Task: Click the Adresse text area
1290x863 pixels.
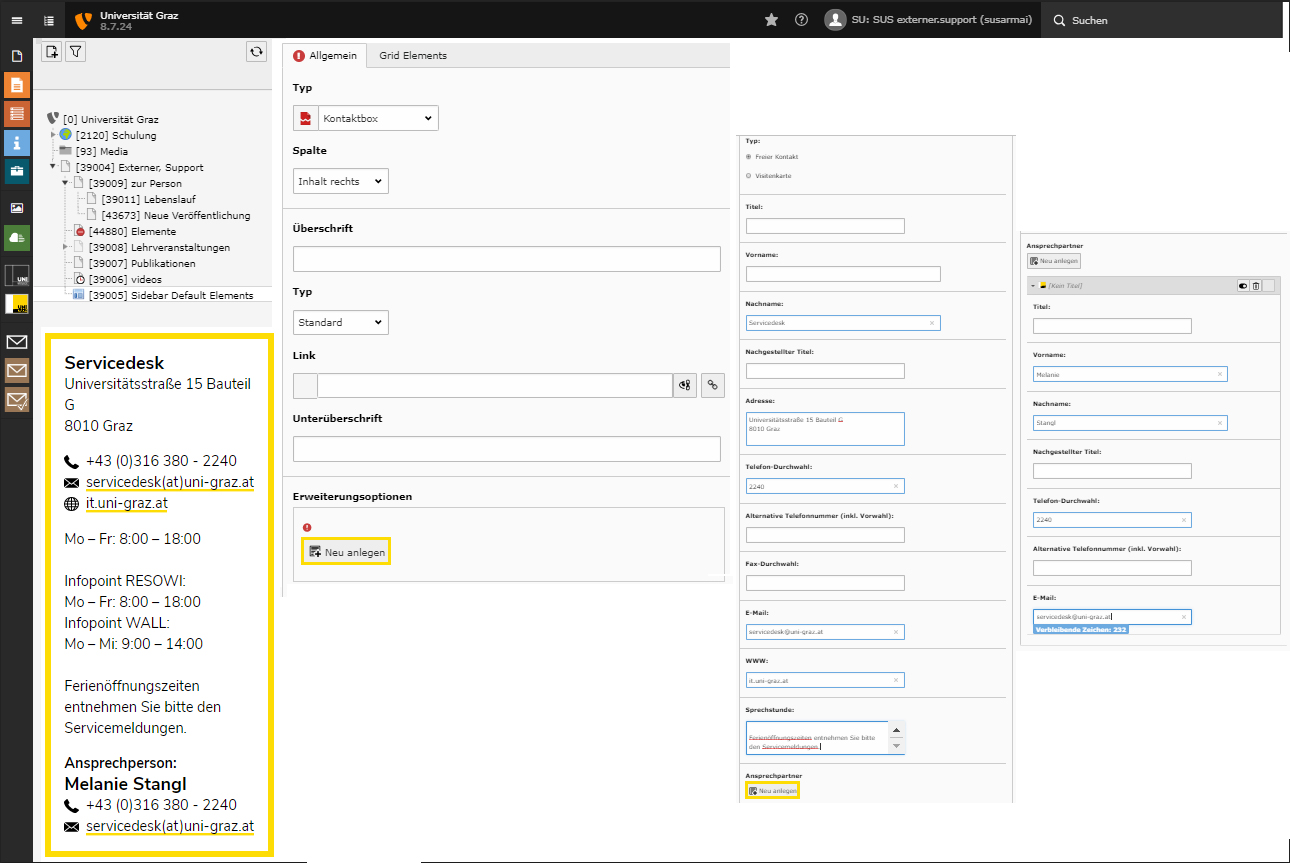Action: click(x=825, y=429)
